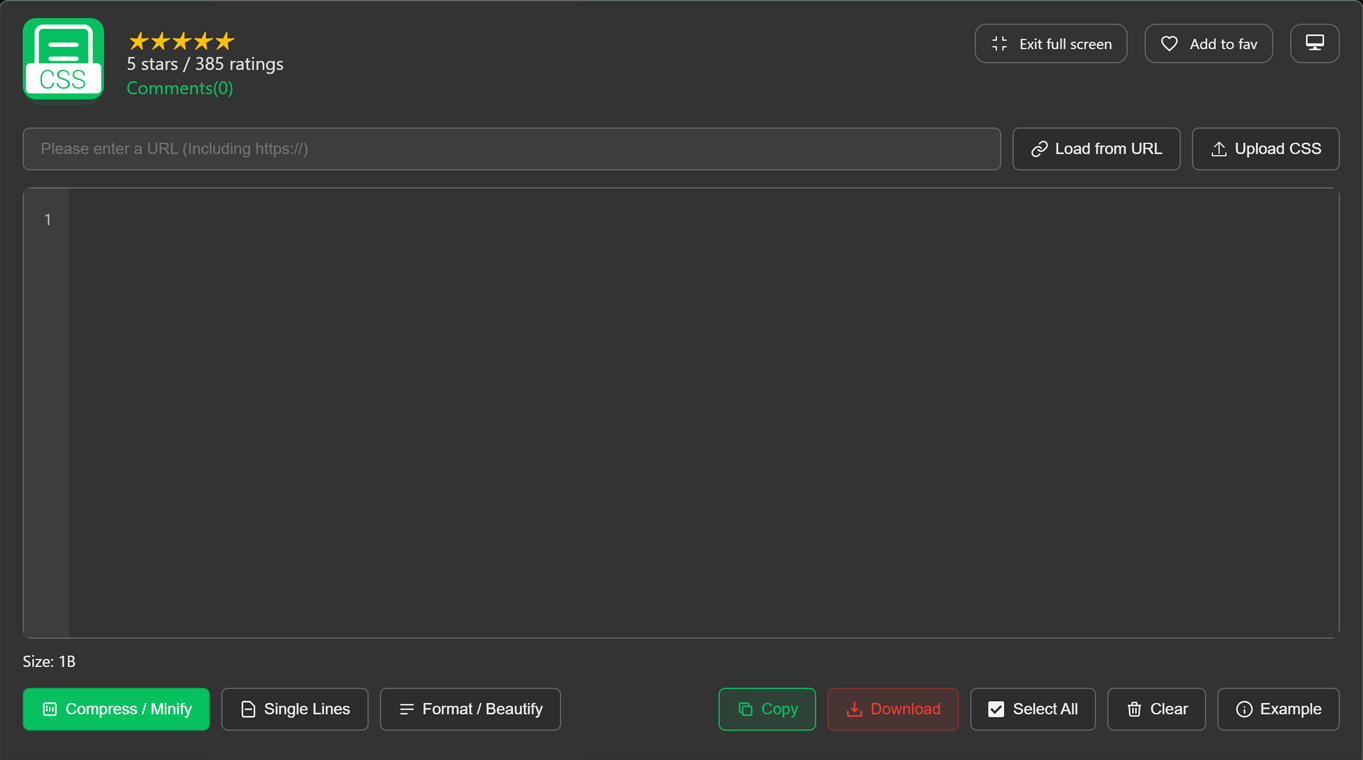Check the Select All checkbox icon
Screen dimensions: 1363x760
pos(996,709)
